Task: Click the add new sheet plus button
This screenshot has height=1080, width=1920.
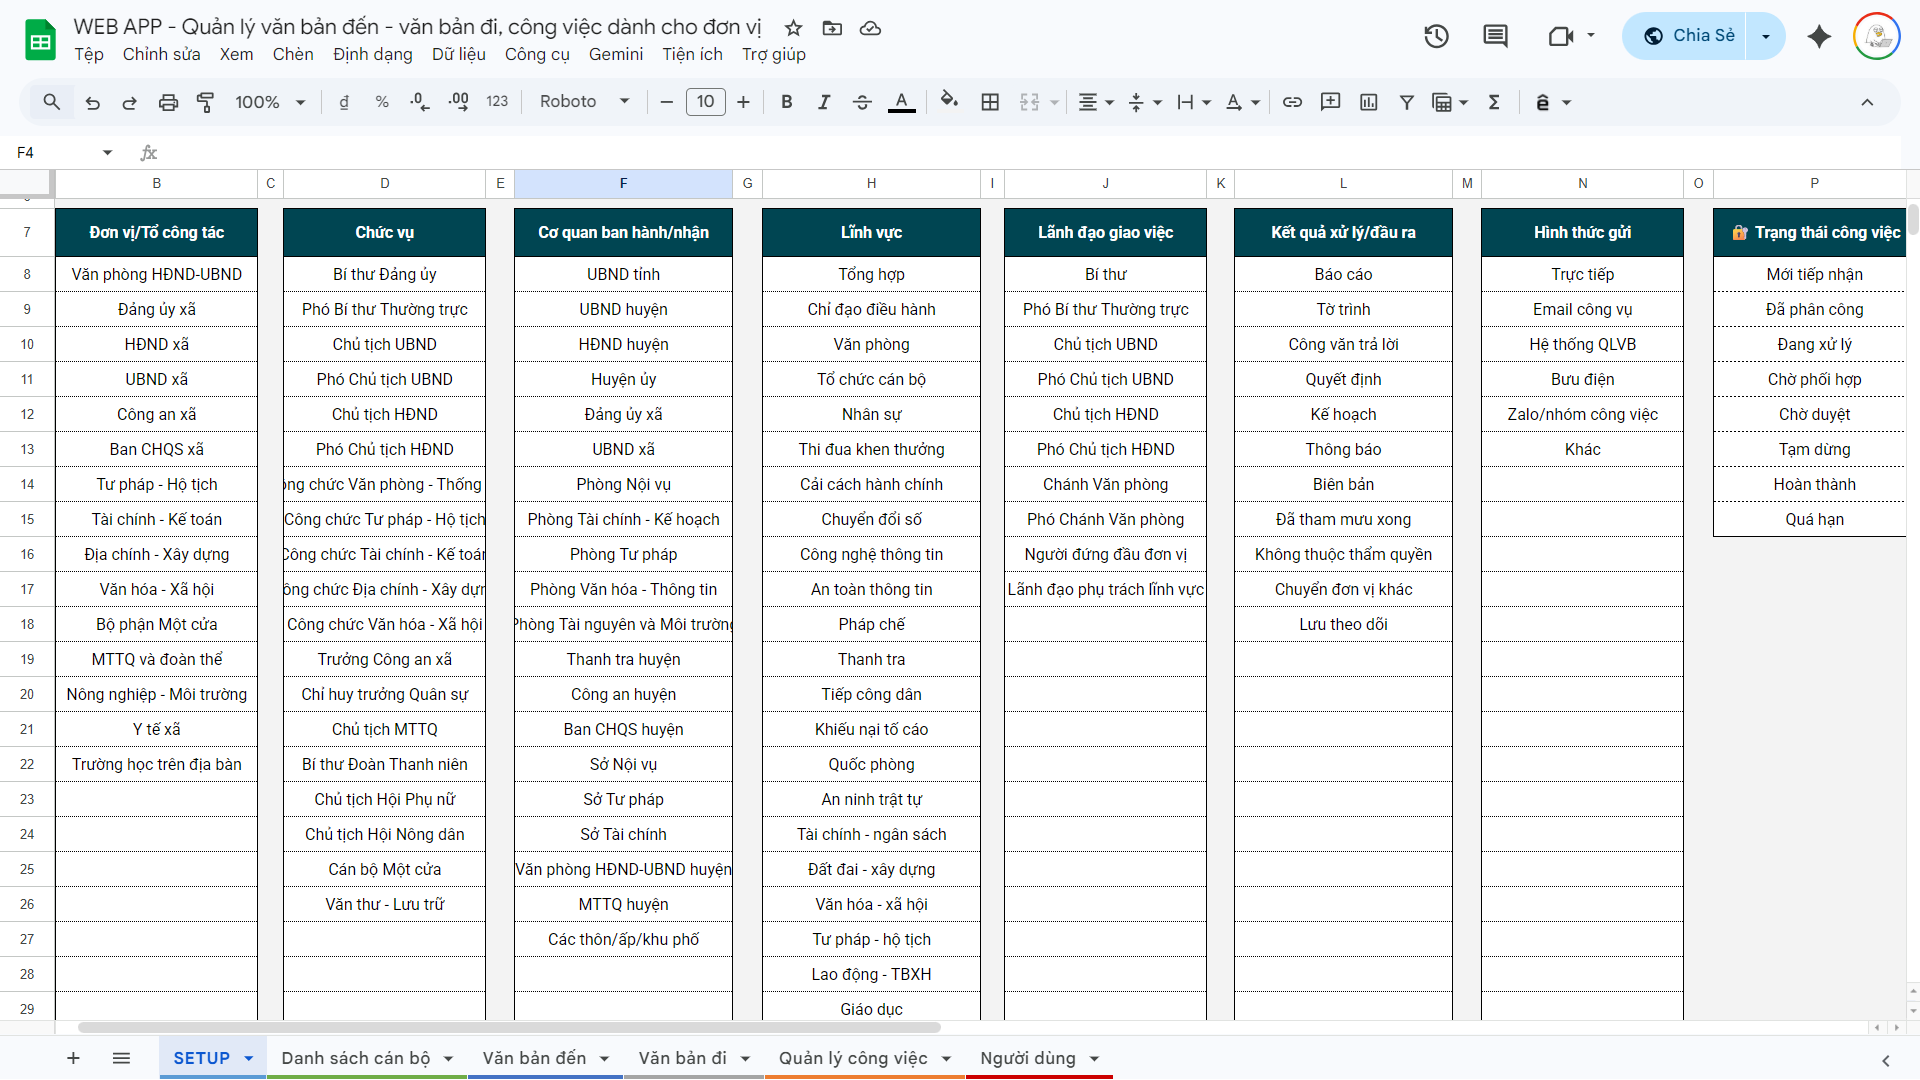Action: tap(73, 1058)
